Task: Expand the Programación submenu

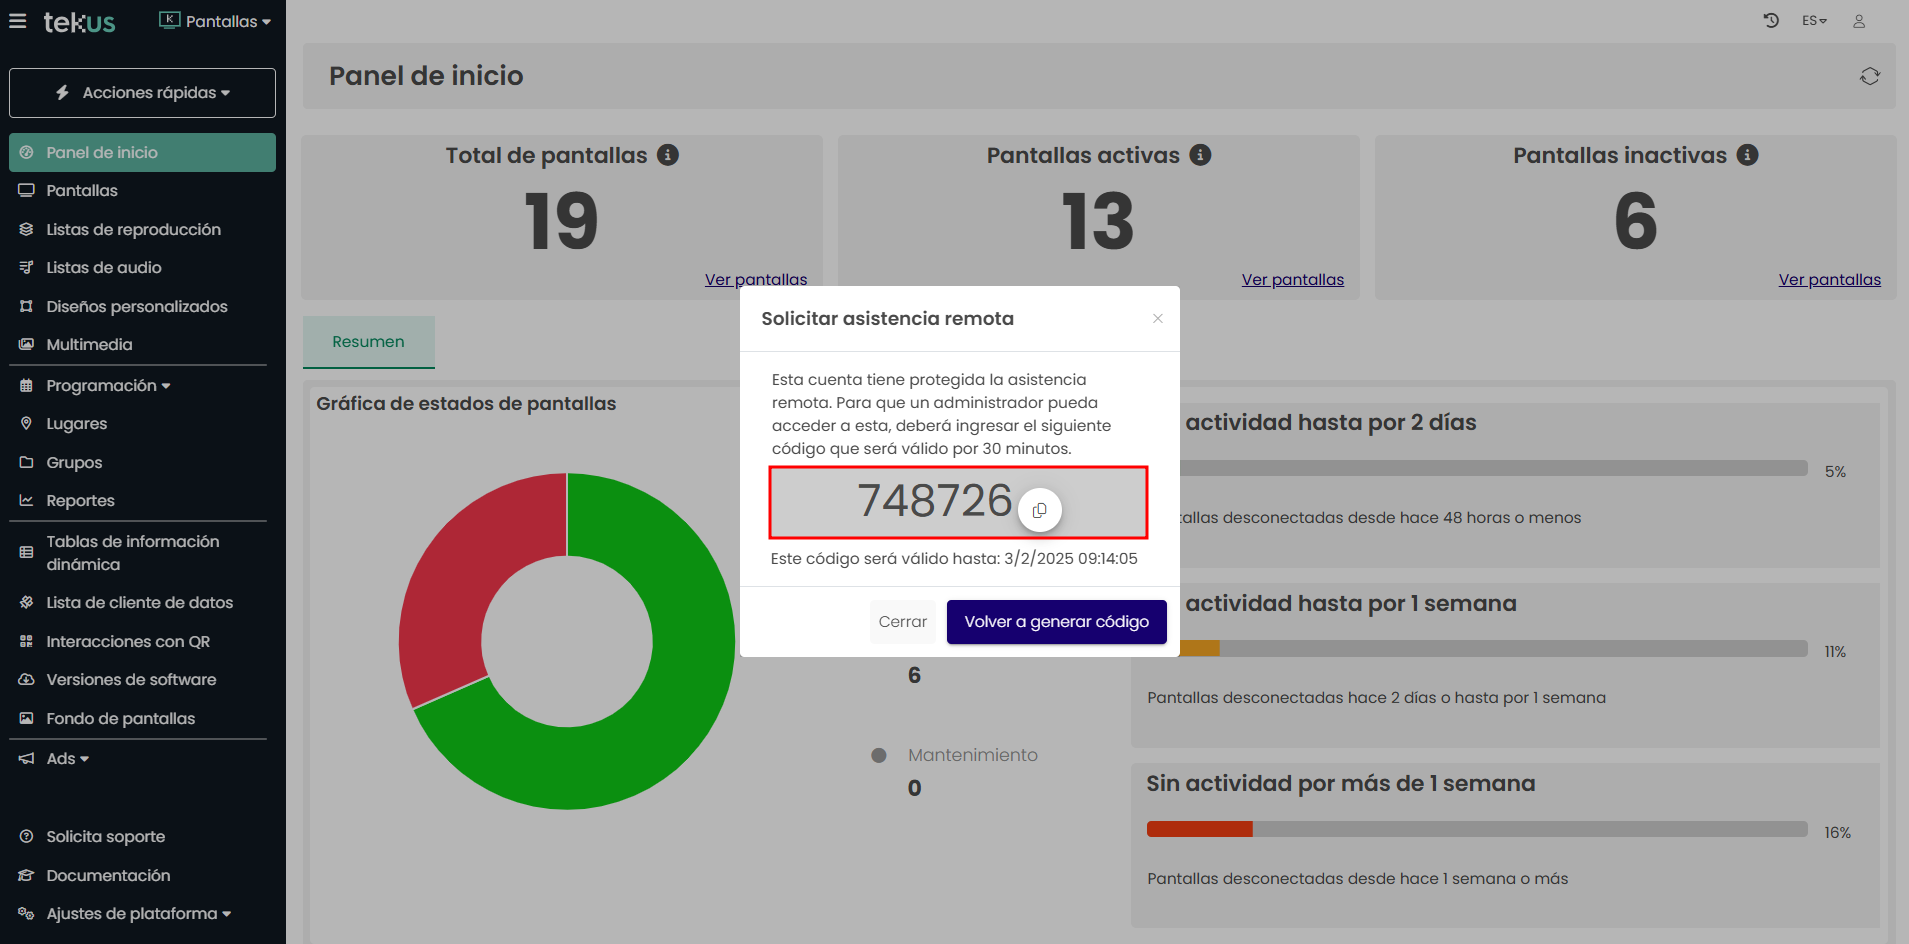Action: coord(108,386)
